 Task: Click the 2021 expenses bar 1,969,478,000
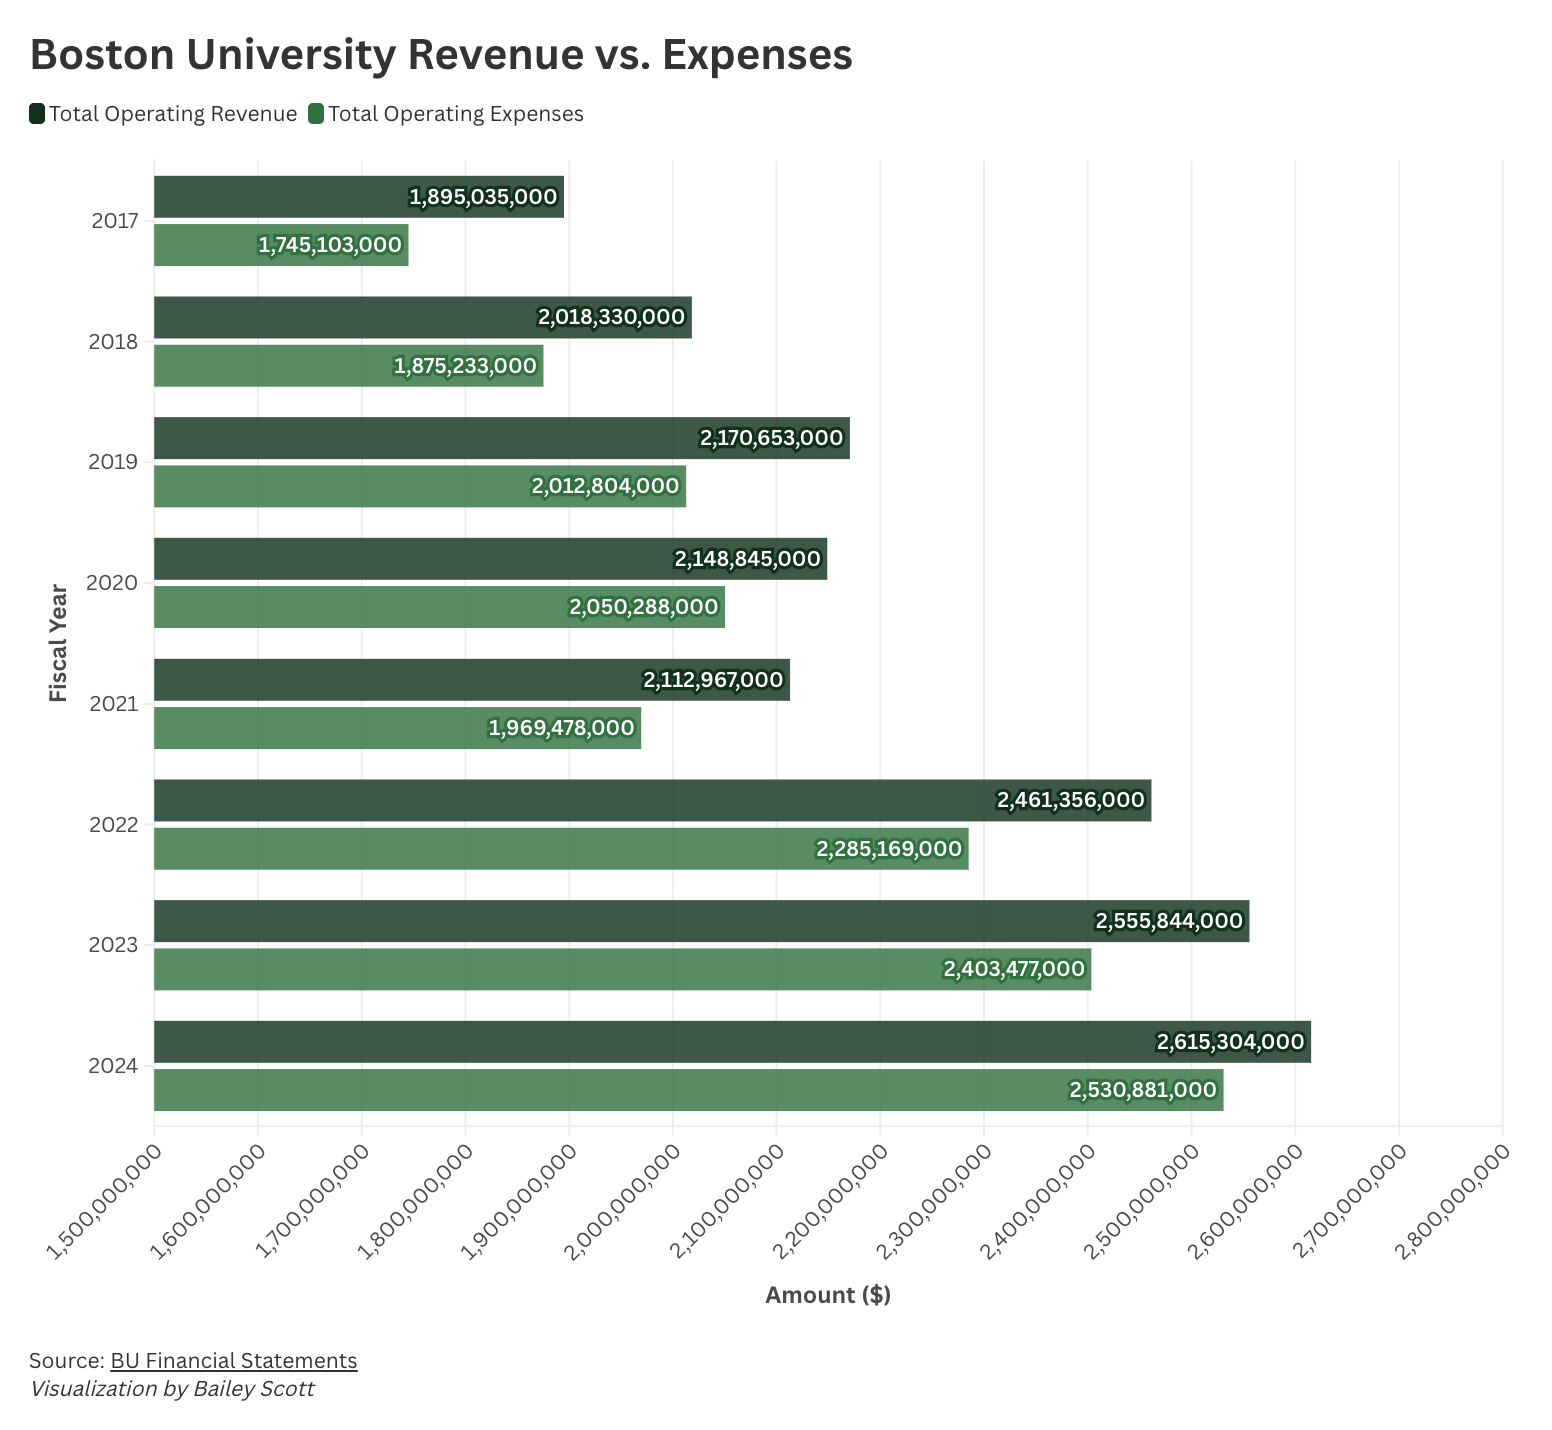click(397, 728)
